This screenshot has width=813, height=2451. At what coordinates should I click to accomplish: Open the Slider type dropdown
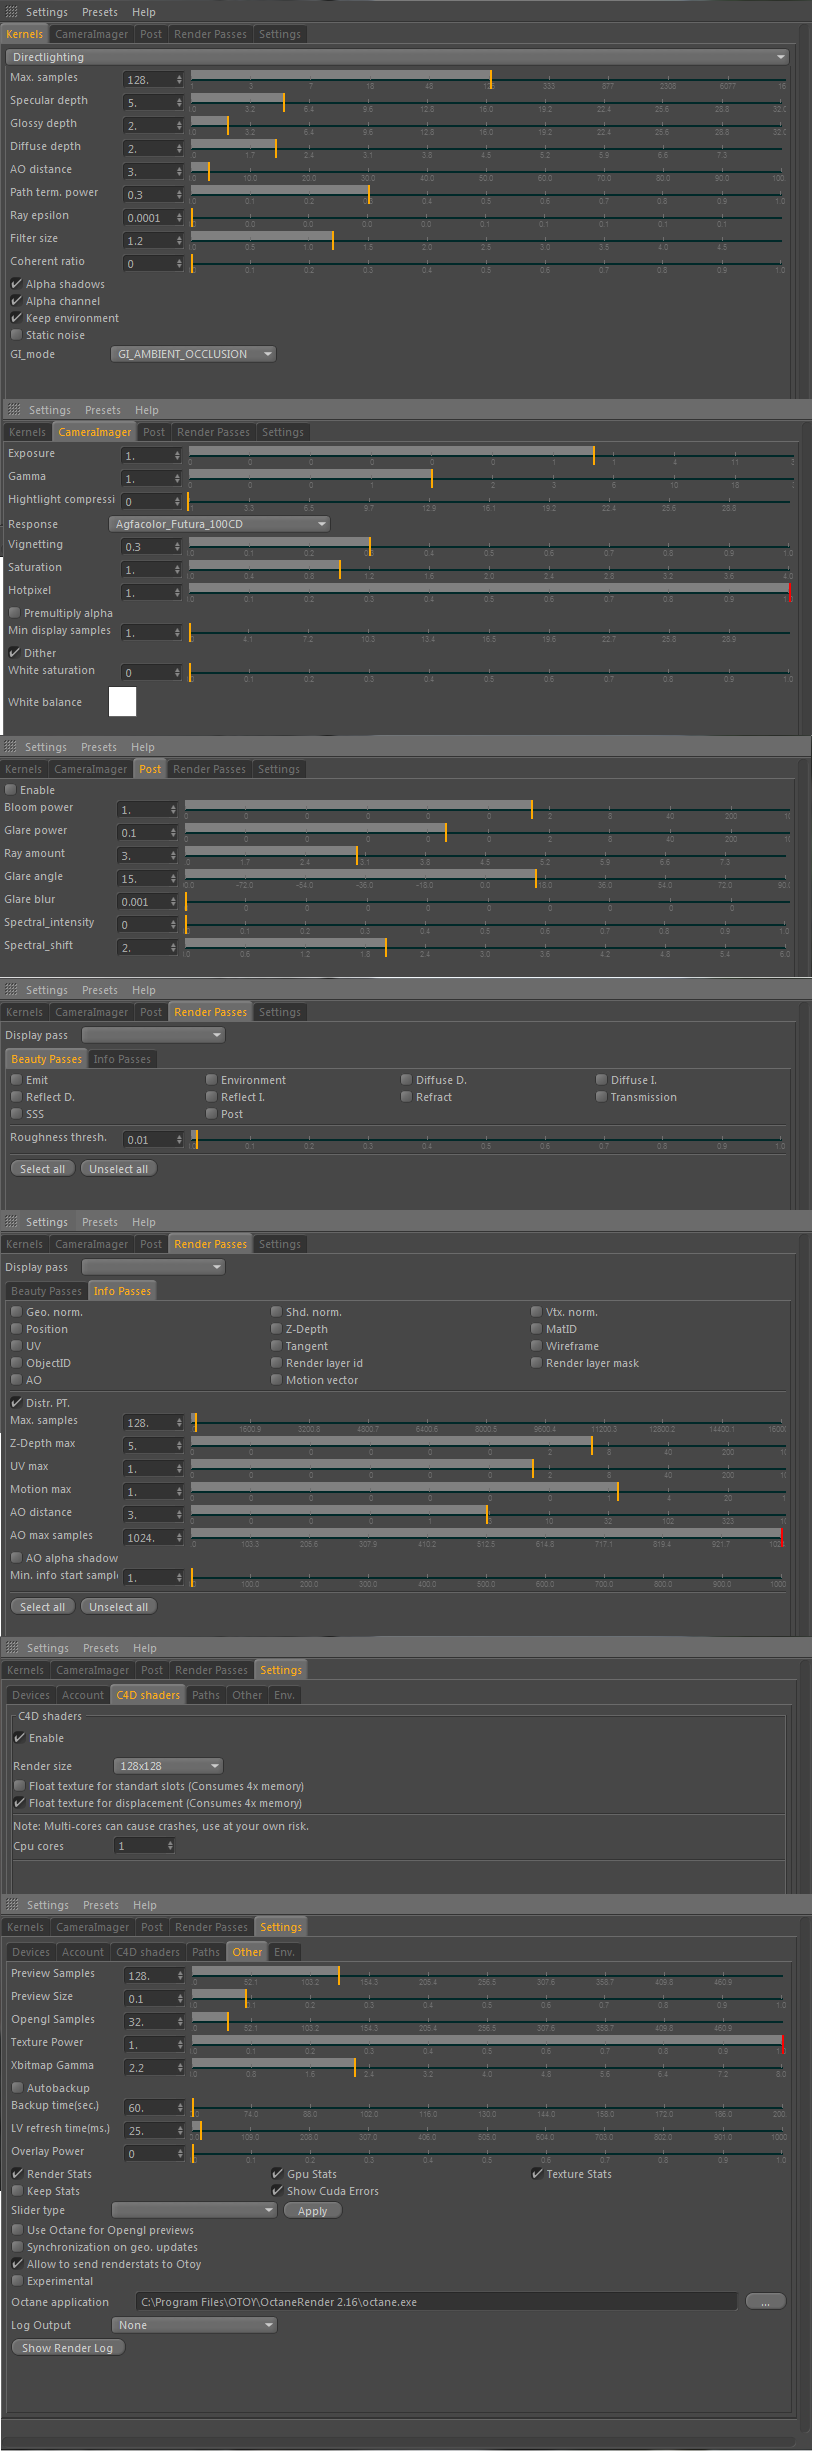click(x=194, y=2210)
